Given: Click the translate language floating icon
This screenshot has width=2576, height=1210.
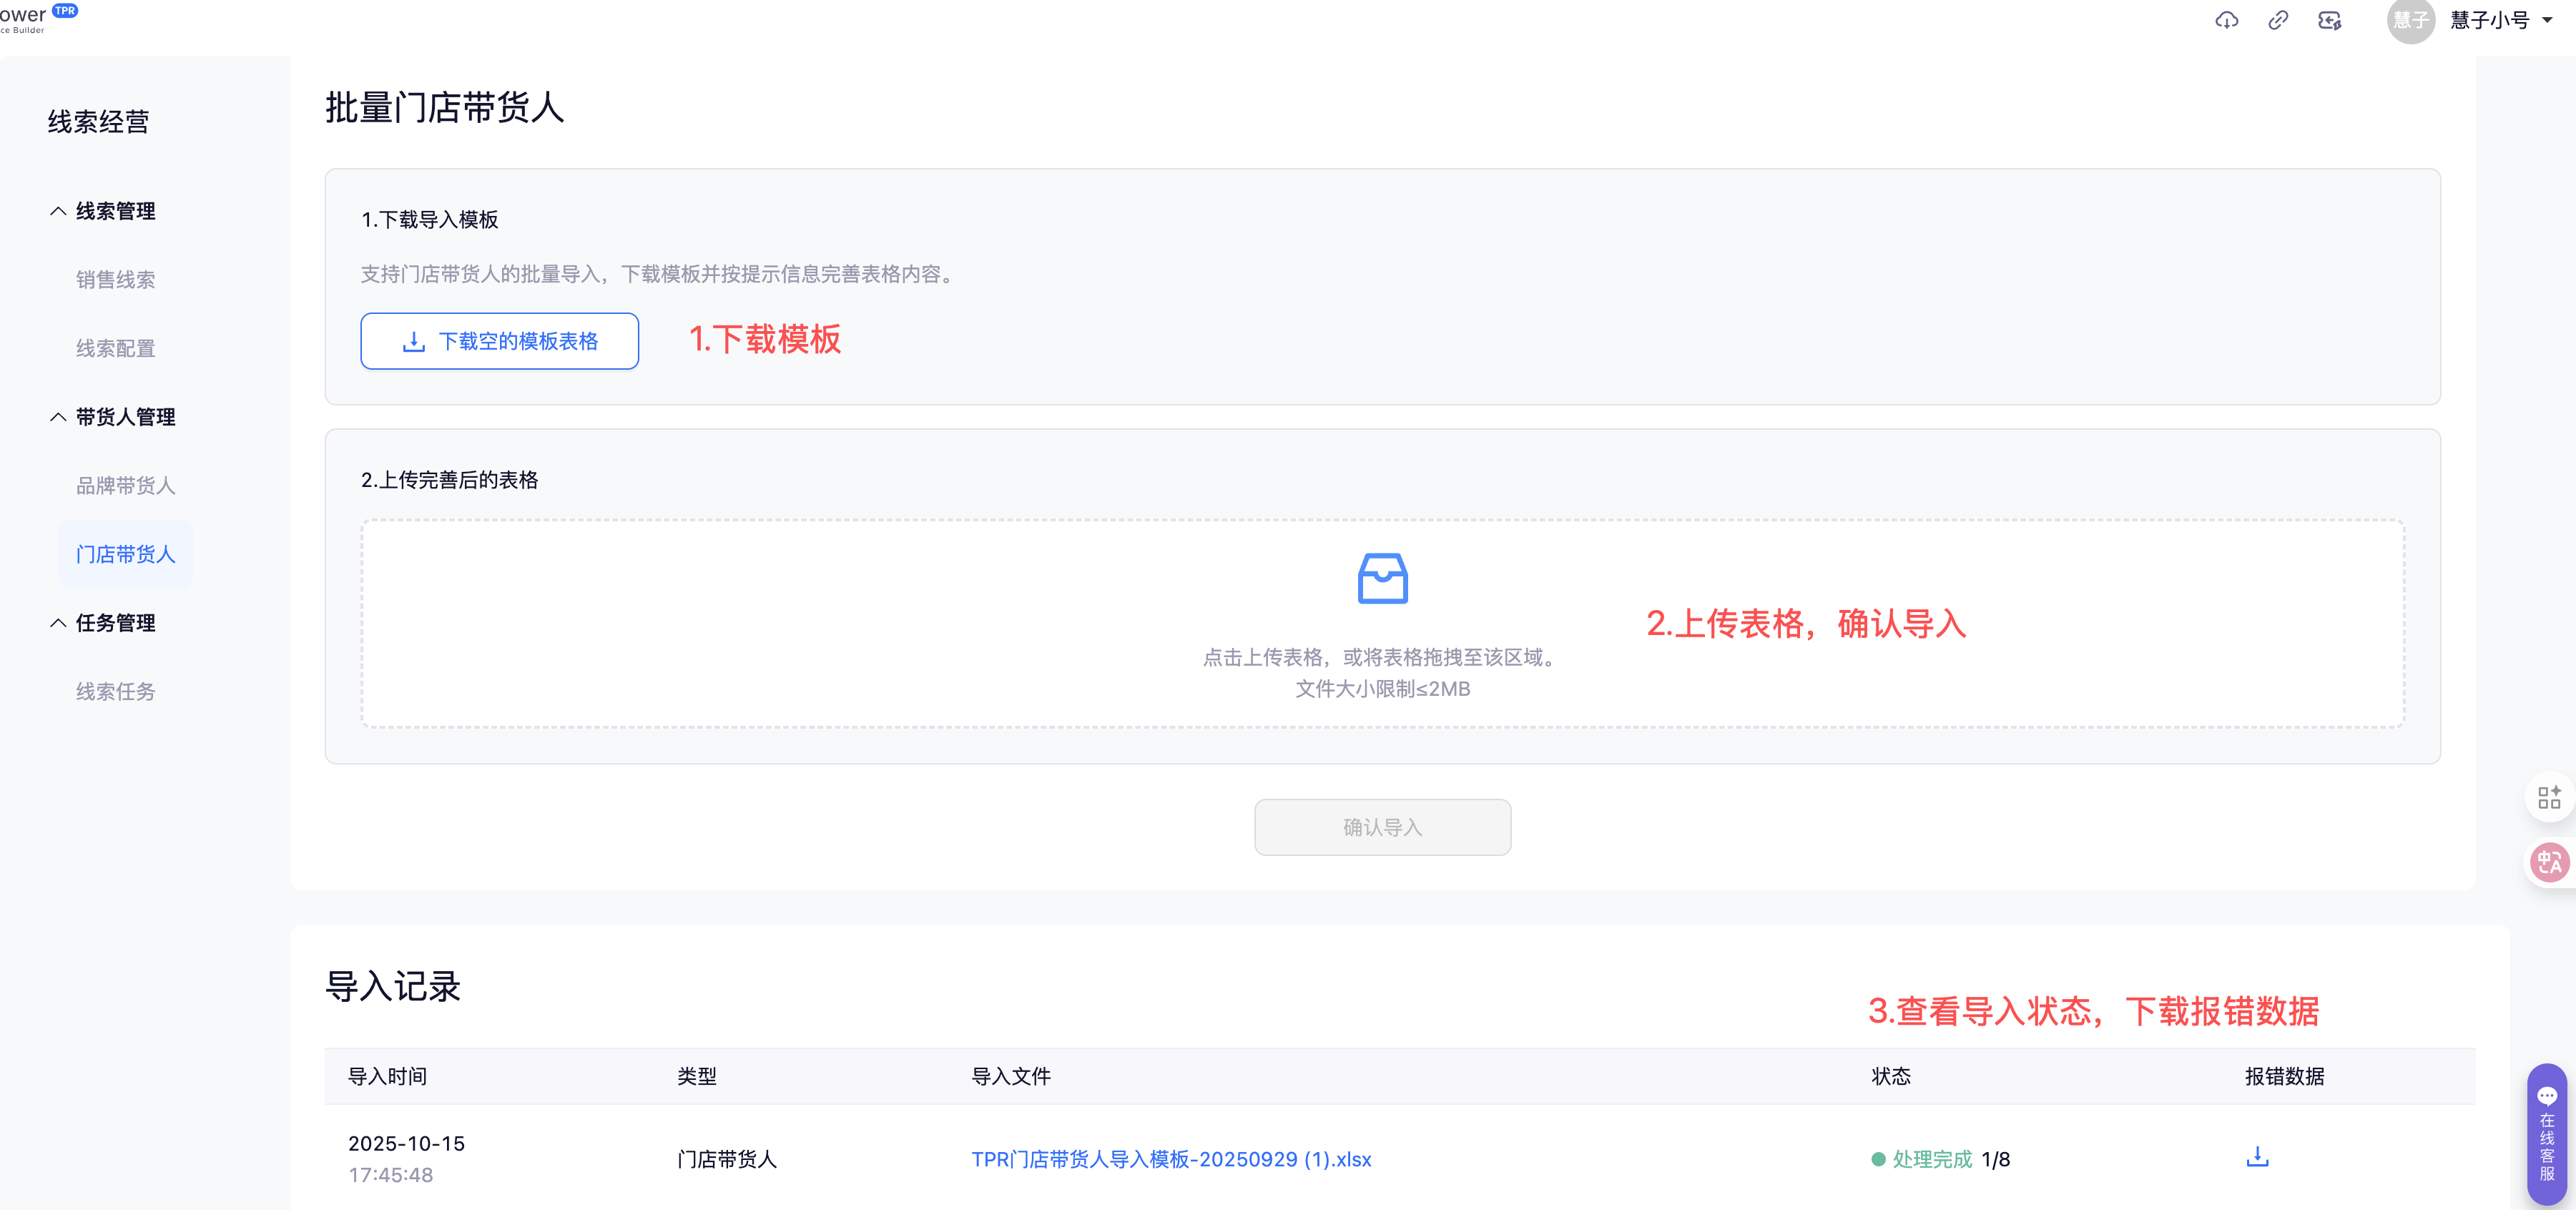Looking at the screenshot, I should tap(2549, 862).
